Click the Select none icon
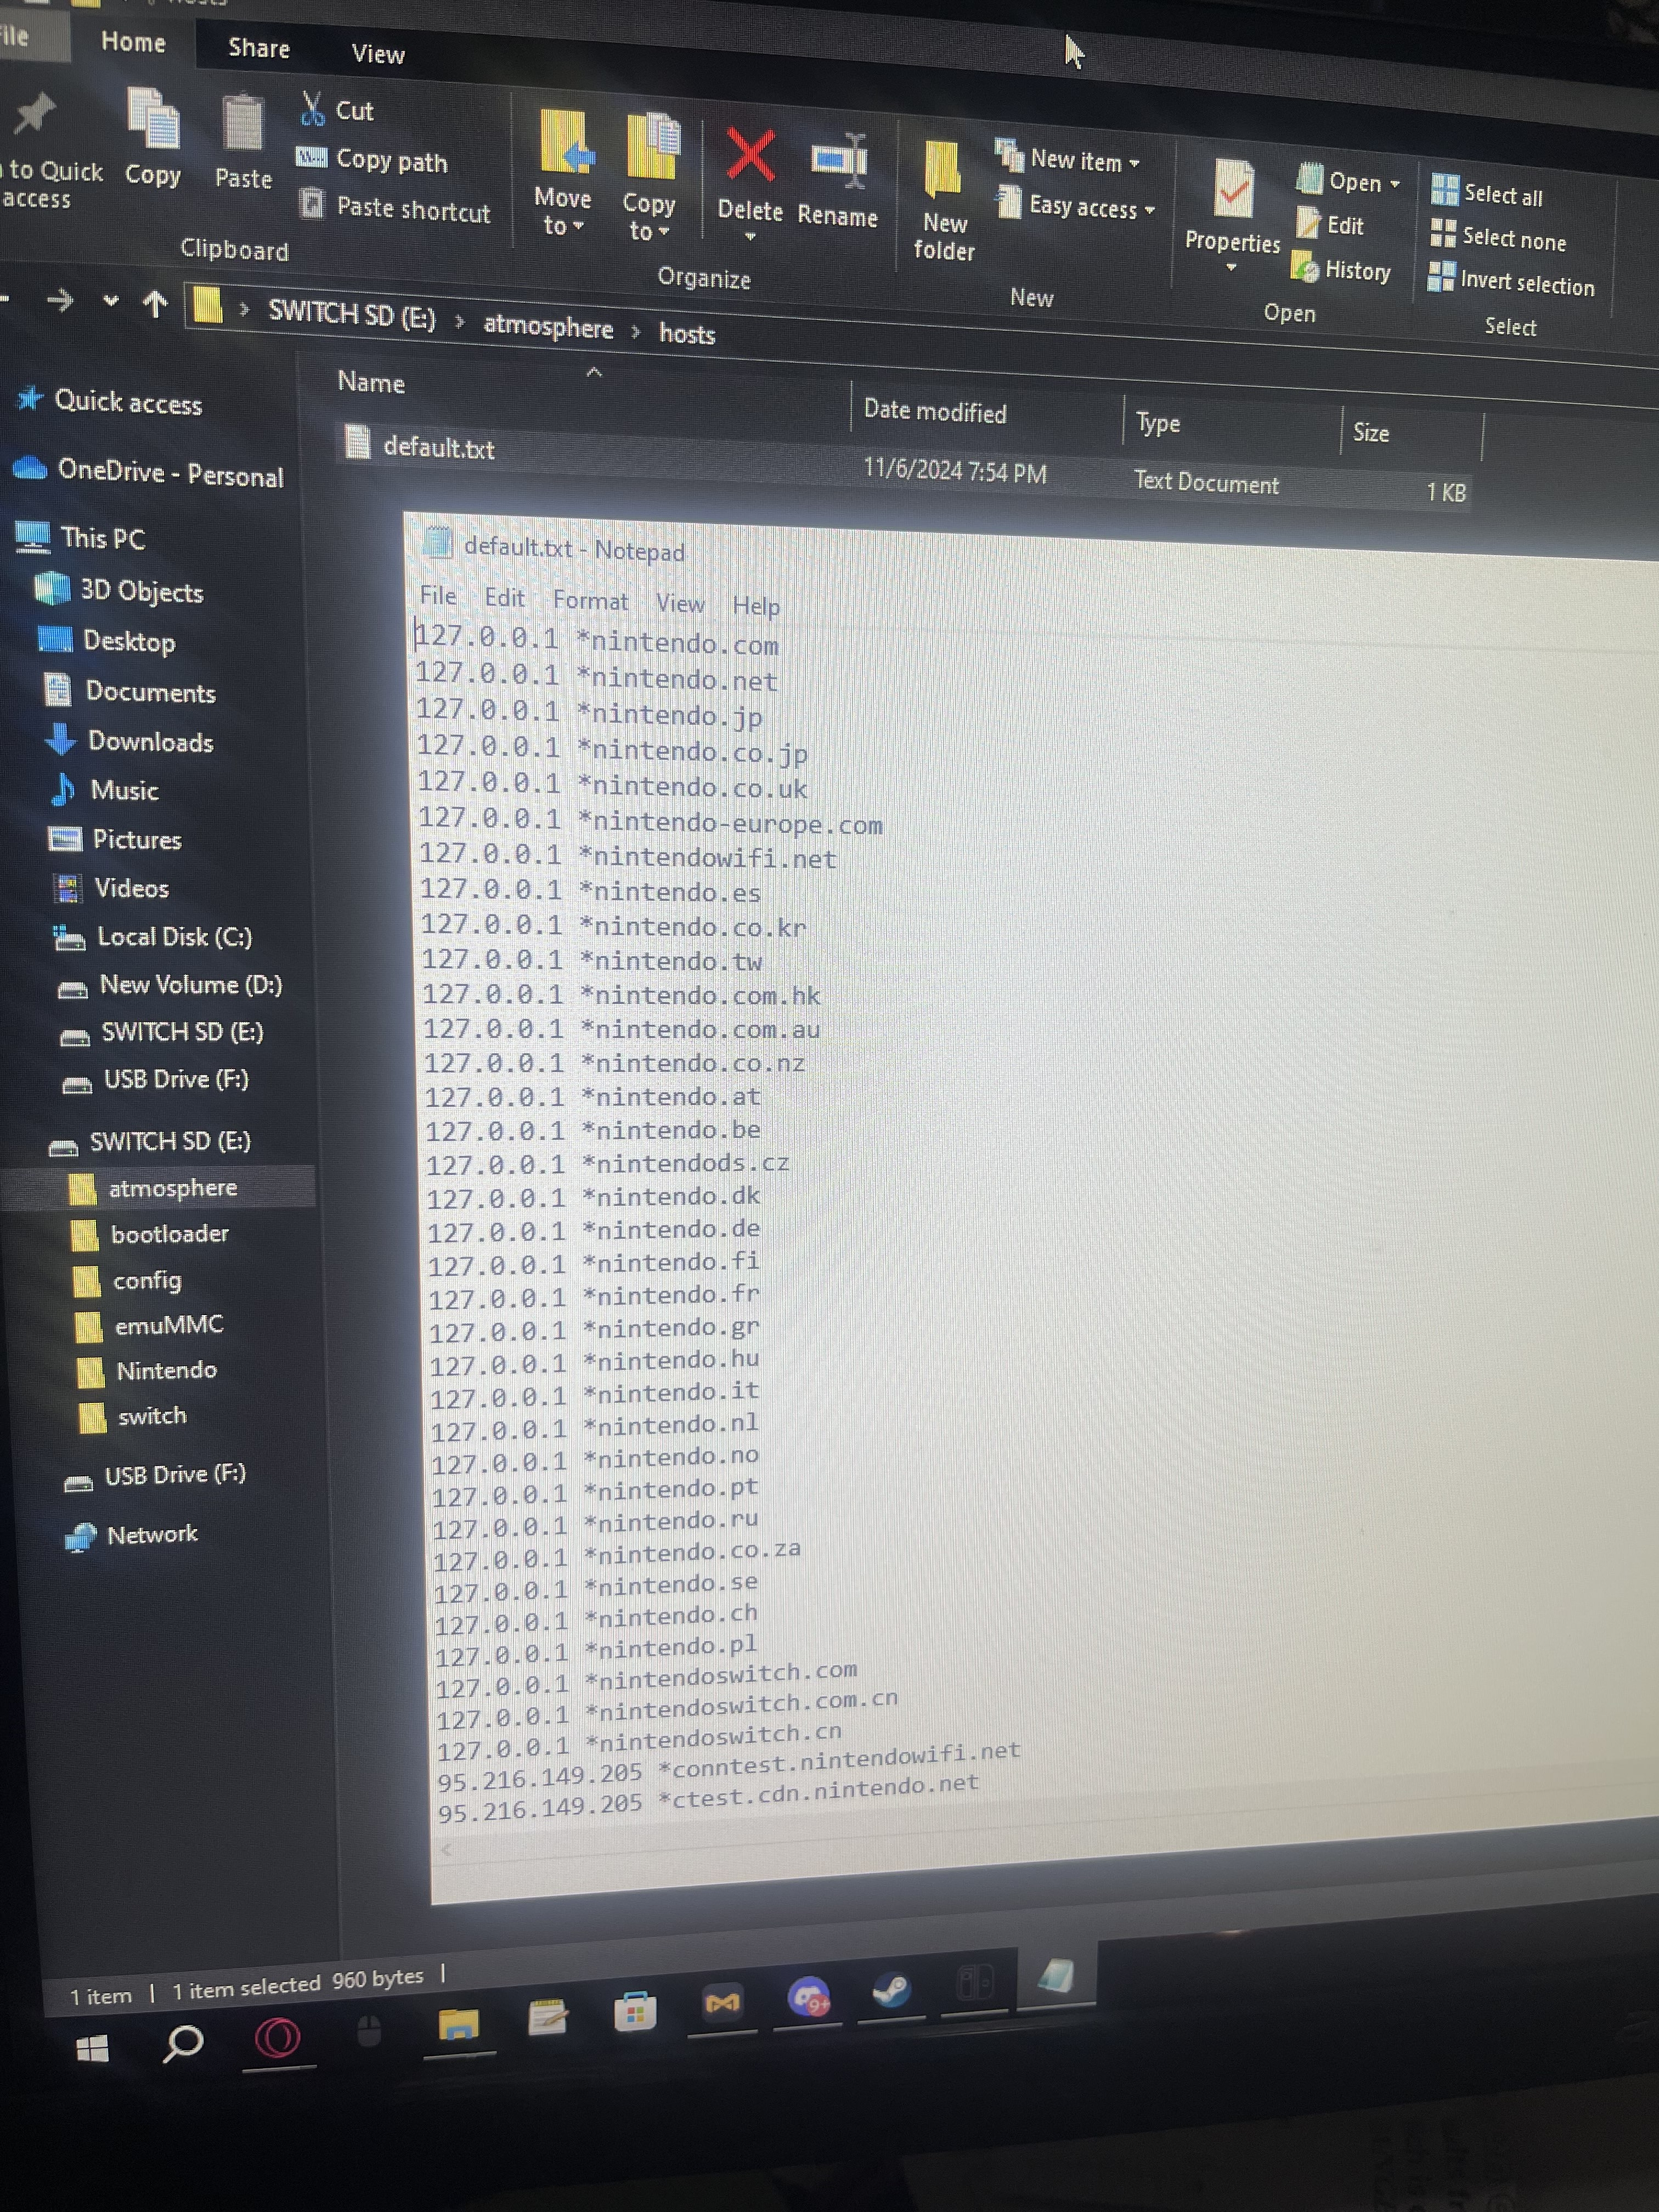 [1442, 233]
